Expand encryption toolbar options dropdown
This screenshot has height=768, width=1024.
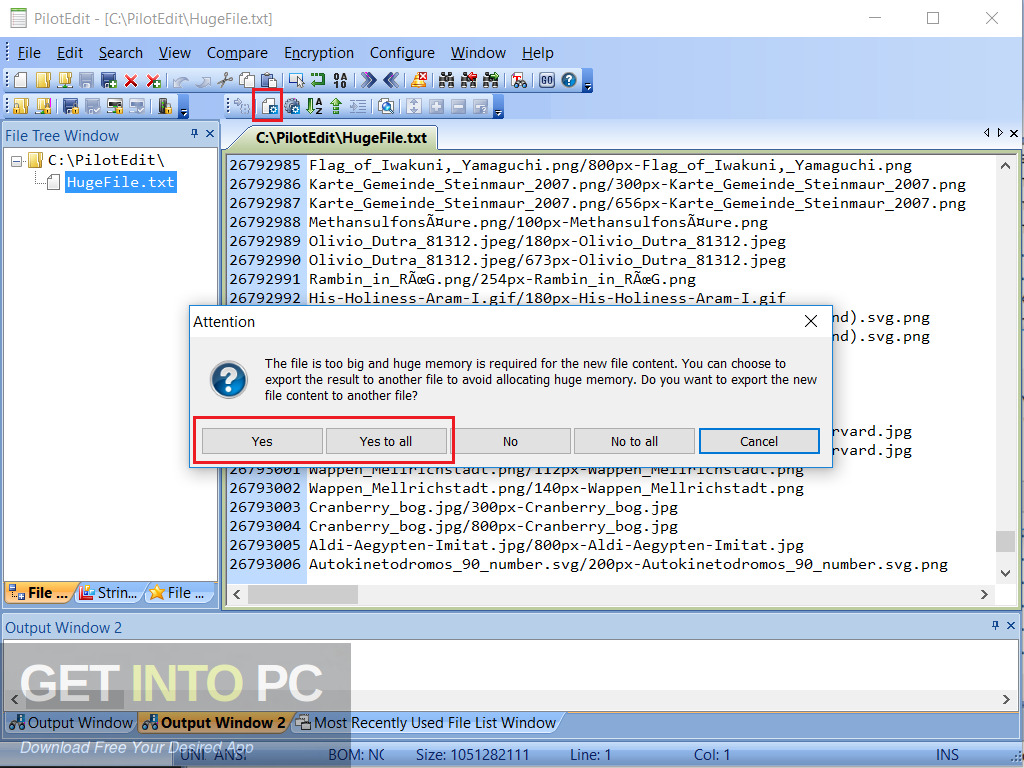tap(184, 107)
